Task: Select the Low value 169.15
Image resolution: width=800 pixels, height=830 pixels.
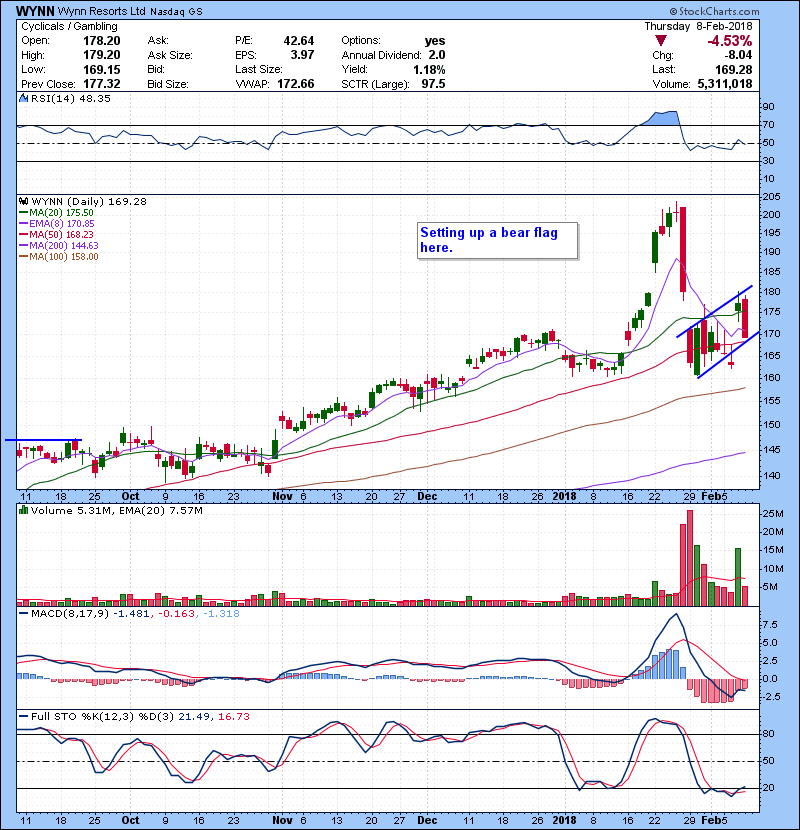Action: 102,69
